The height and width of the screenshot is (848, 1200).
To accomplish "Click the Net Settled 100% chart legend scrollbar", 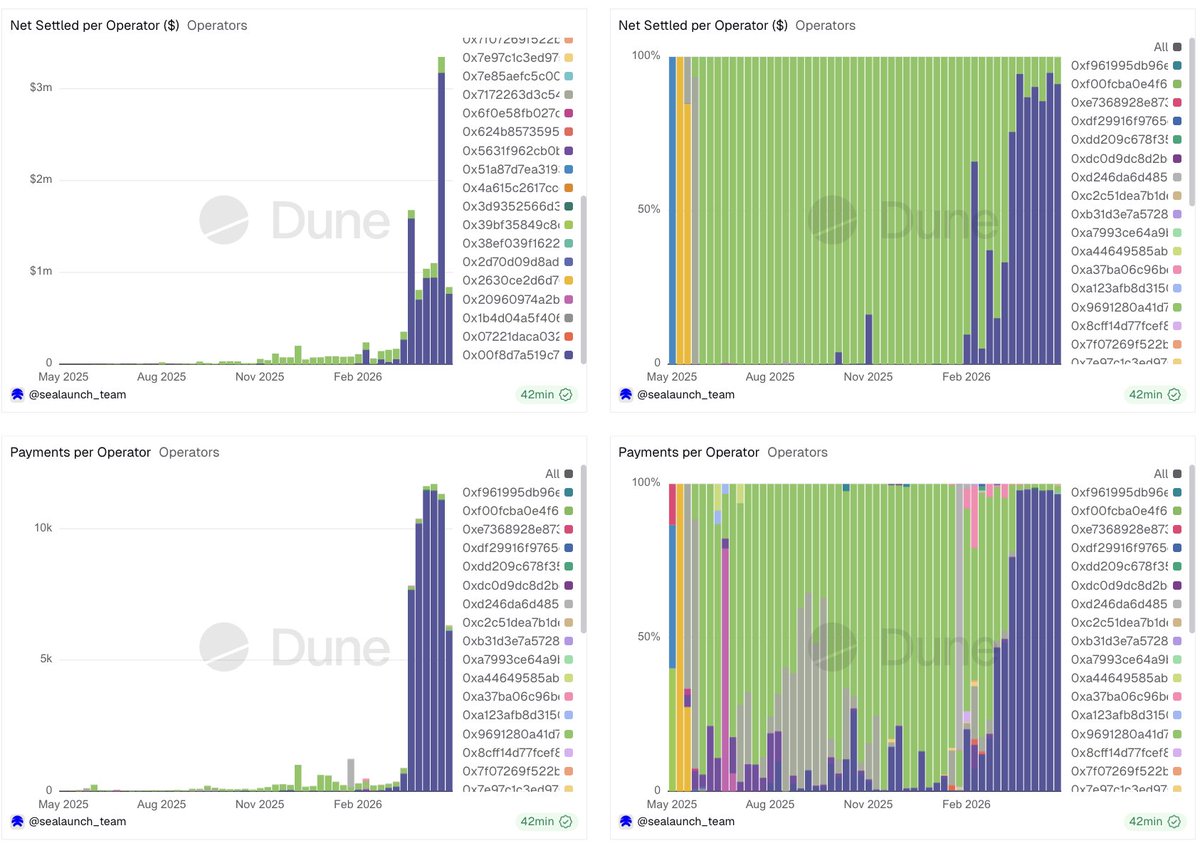I will (x=1192, y=122).
